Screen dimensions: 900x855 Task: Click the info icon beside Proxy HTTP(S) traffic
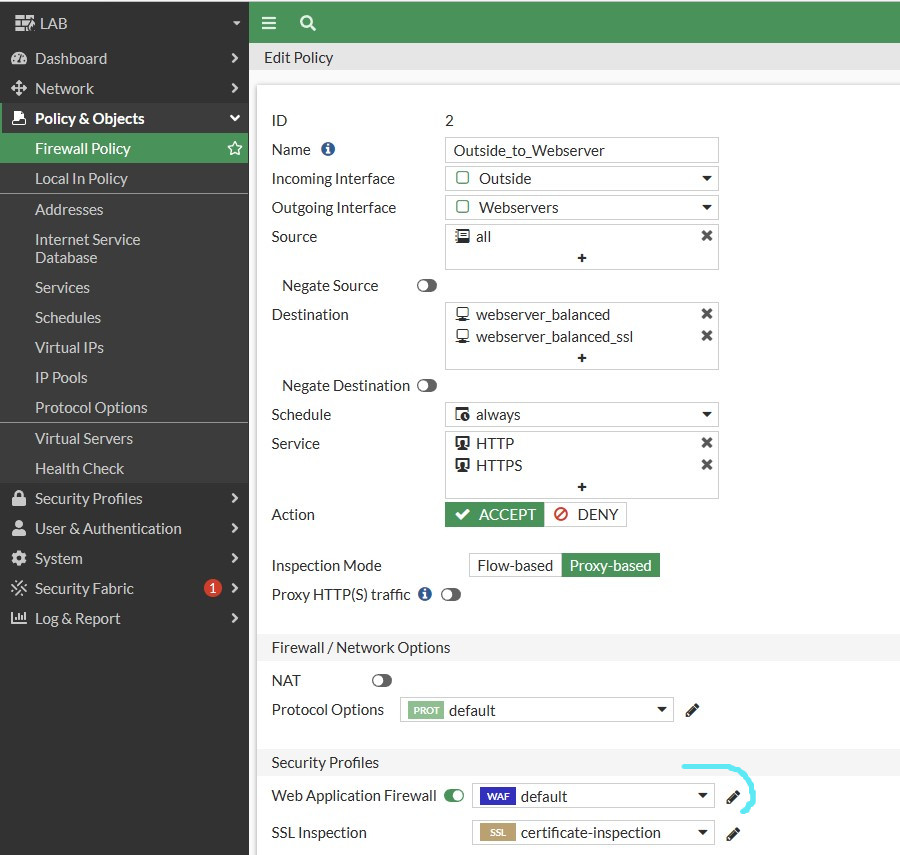click(425, 594)
